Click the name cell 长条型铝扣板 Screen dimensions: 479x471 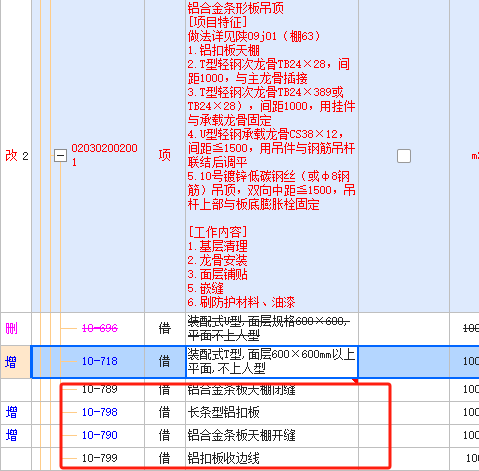pos(272,413)
